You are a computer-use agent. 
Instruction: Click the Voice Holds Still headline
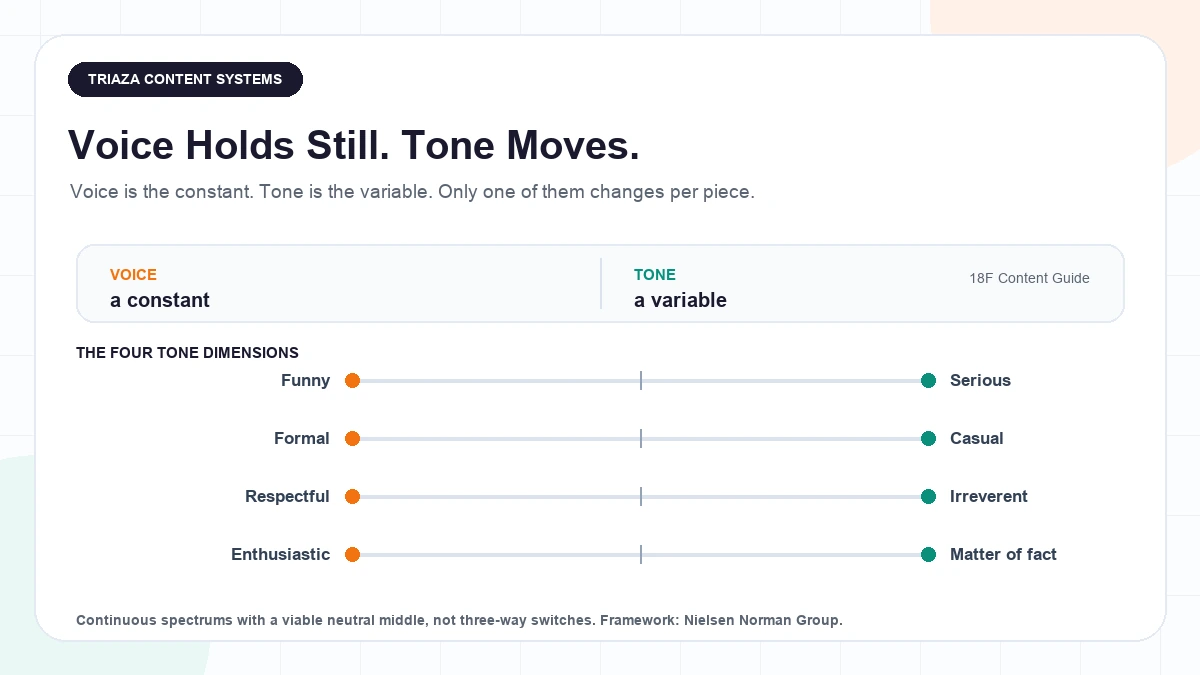click(353, 146)
